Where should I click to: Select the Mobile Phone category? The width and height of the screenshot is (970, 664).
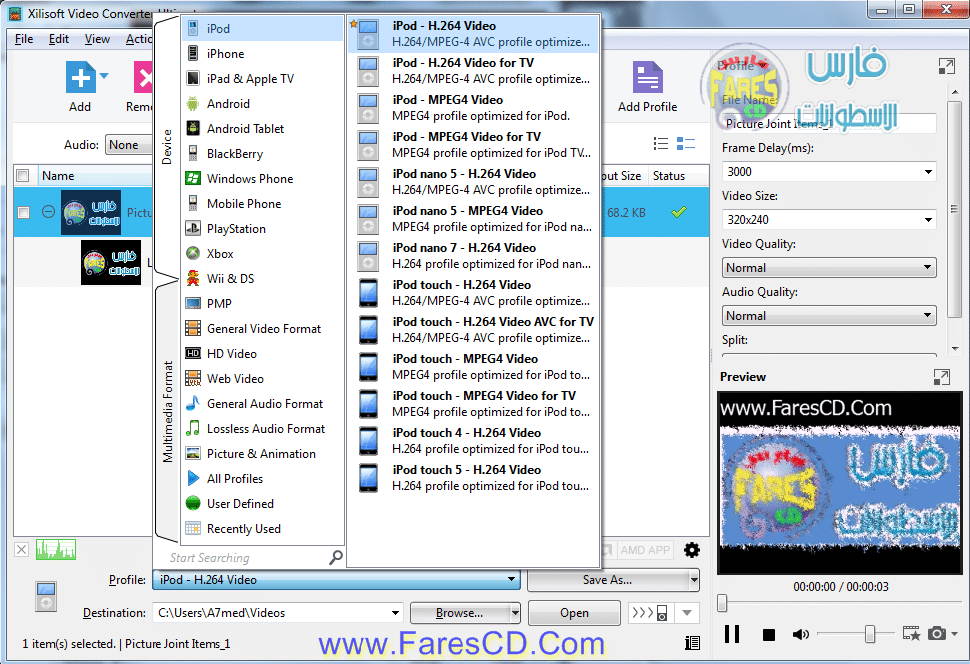point(263,204)
